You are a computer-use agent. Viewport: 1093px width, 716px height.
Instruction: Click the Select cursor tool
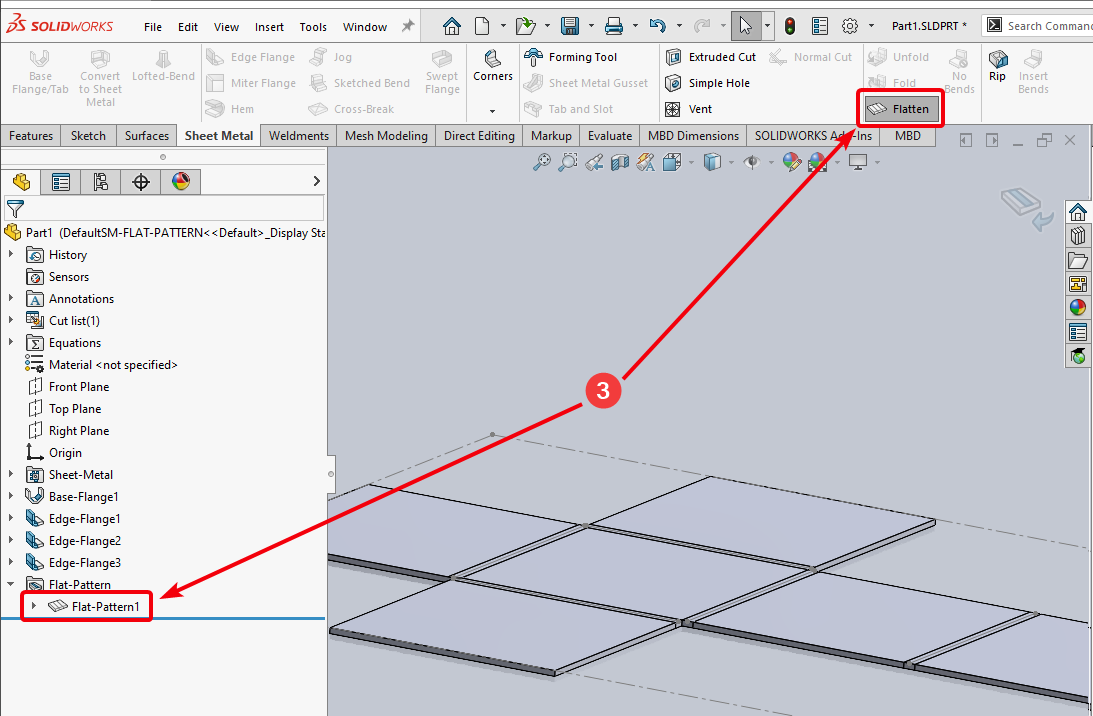click(746, 26)
